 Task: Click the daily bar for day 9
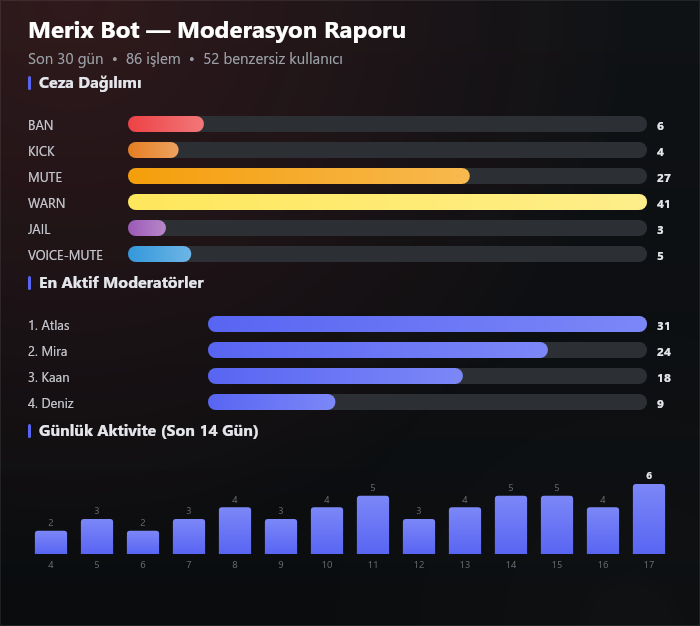[x=281, y=536]
